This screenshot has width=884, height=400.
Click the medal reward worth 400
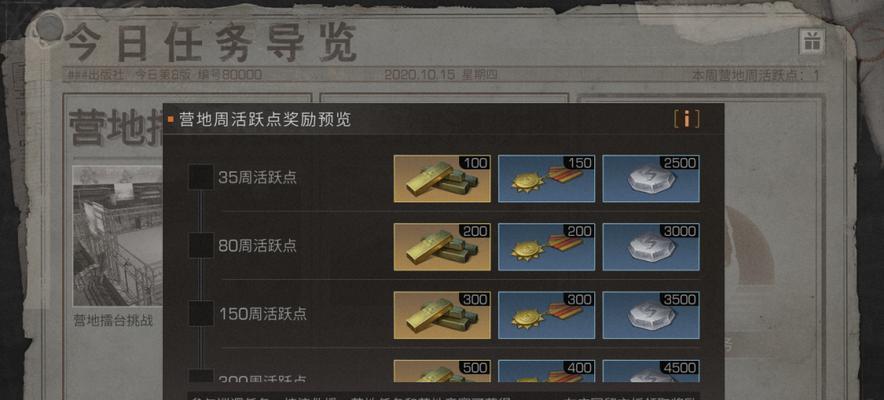click(x=546, y=371)
